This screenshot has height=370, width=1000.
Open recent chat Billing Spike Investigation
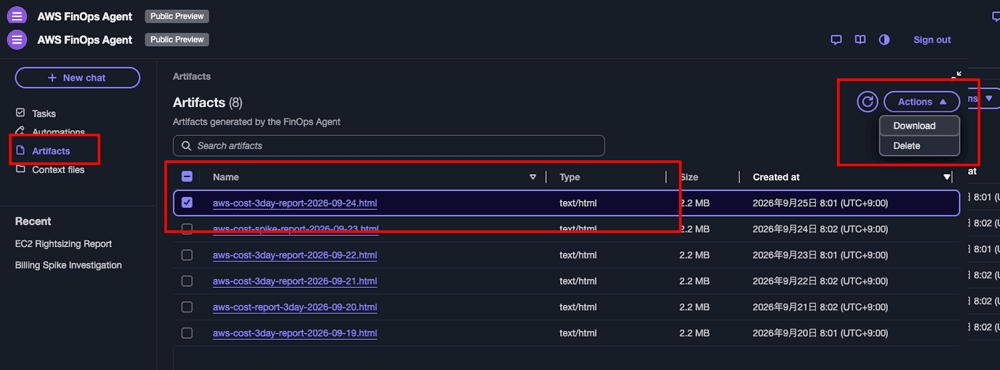click(x=68, y=265)
